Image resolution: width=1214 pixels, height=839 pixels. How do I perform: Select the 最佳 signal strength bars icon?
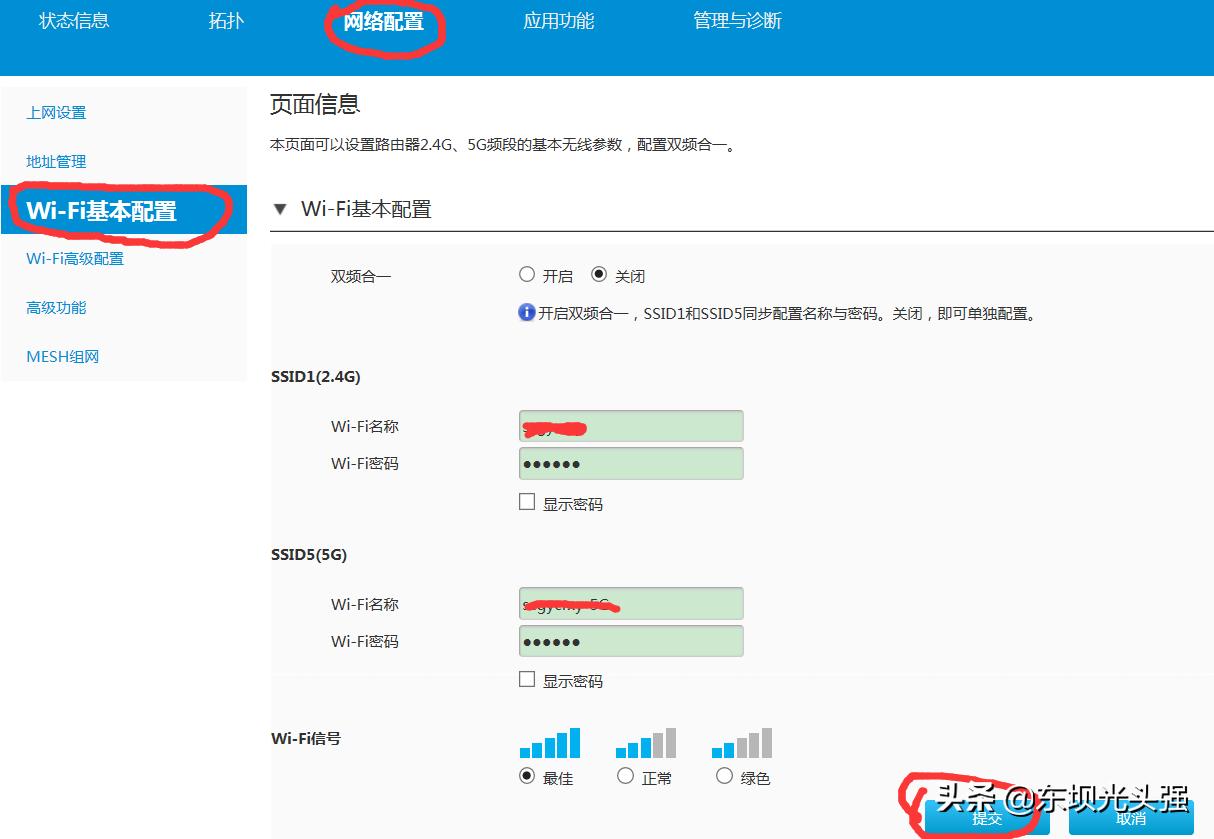click(550, 741)
